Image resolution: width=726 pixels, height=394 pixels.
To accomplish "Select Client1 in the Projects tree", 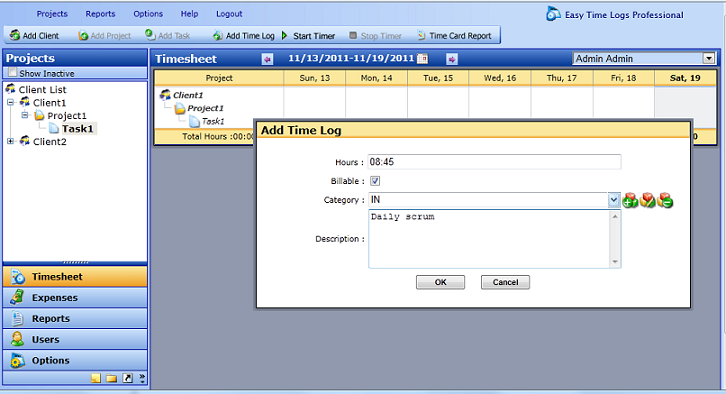I will click(x=50, y=103).
